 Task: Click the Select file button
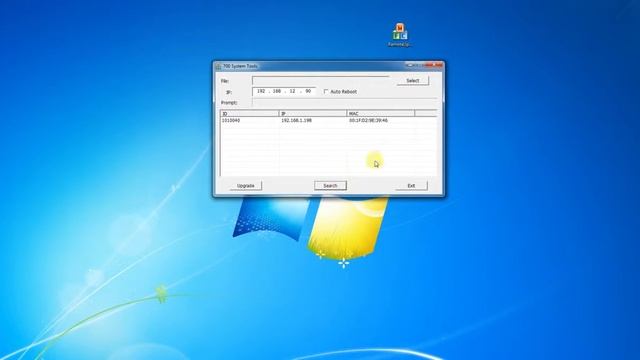[x=413, y=81]
